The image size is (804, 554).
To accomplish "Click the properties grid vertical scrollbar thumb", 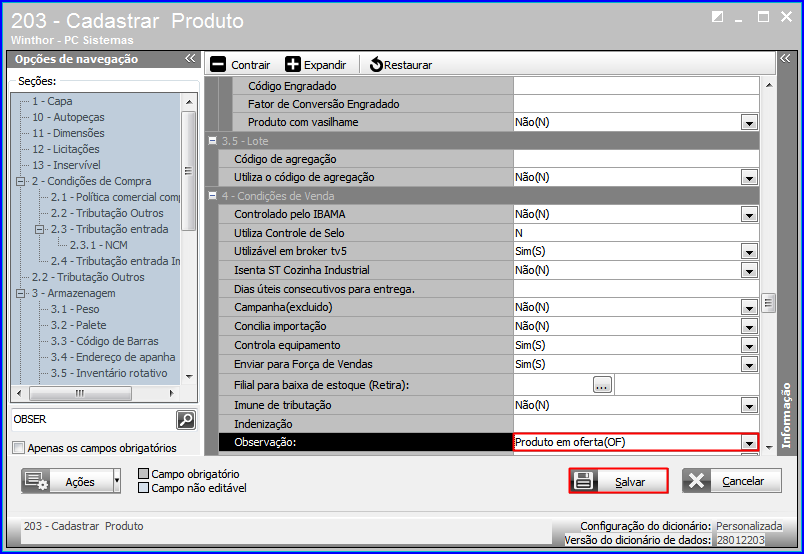I will pyautogui.click(x=768, y=303).
